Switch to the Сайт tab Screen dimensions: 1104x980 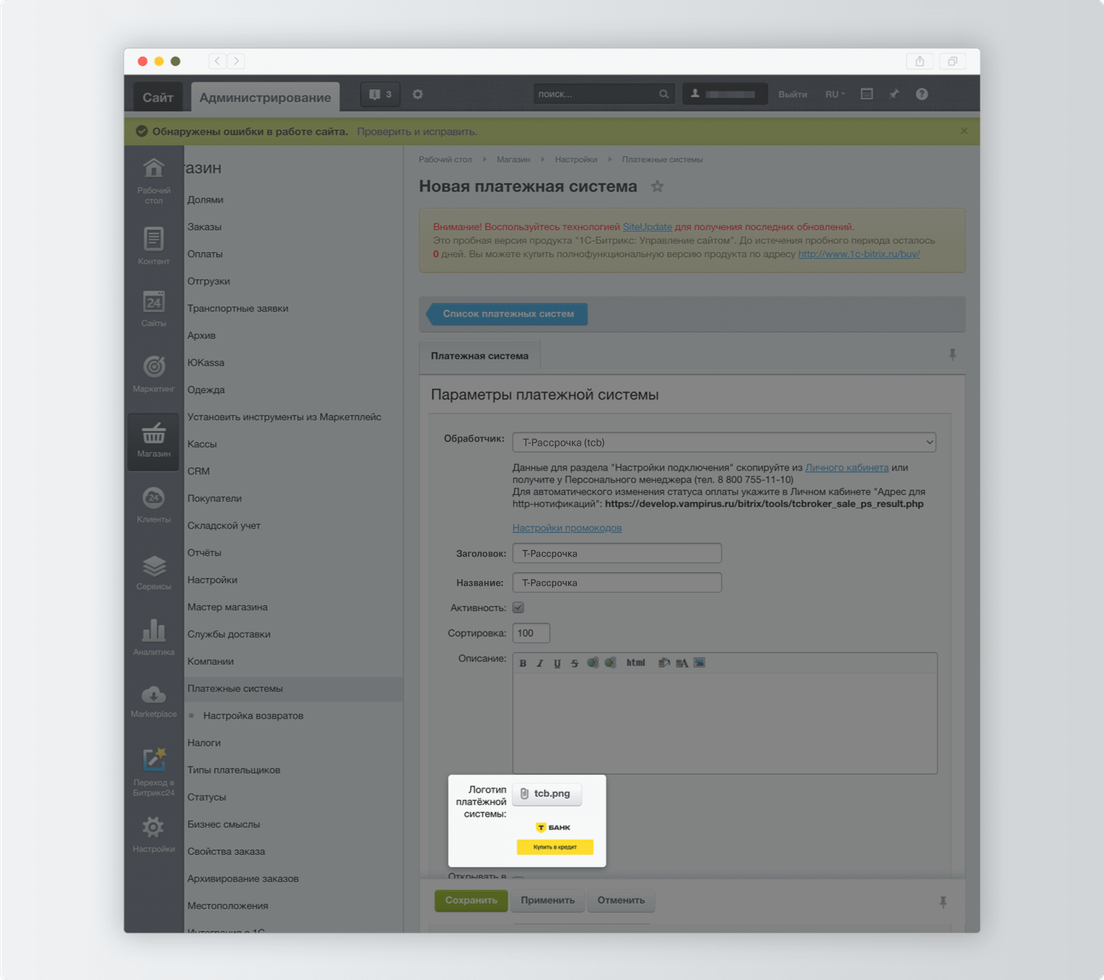click(158, 97)
